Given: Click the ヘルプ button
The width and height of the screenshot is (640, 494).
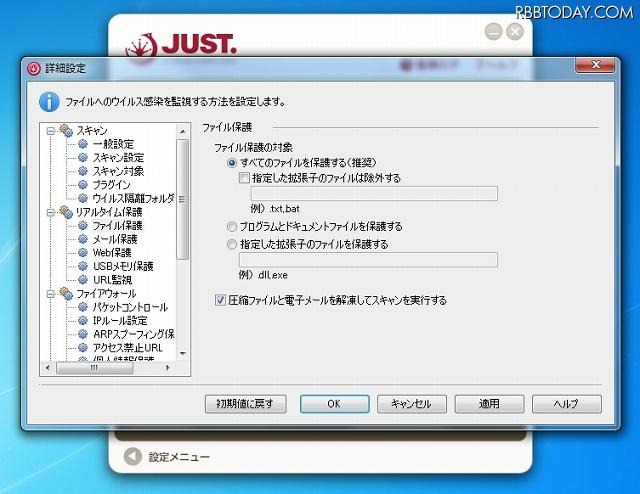Looking at the screenshot, I should [567, 404].
